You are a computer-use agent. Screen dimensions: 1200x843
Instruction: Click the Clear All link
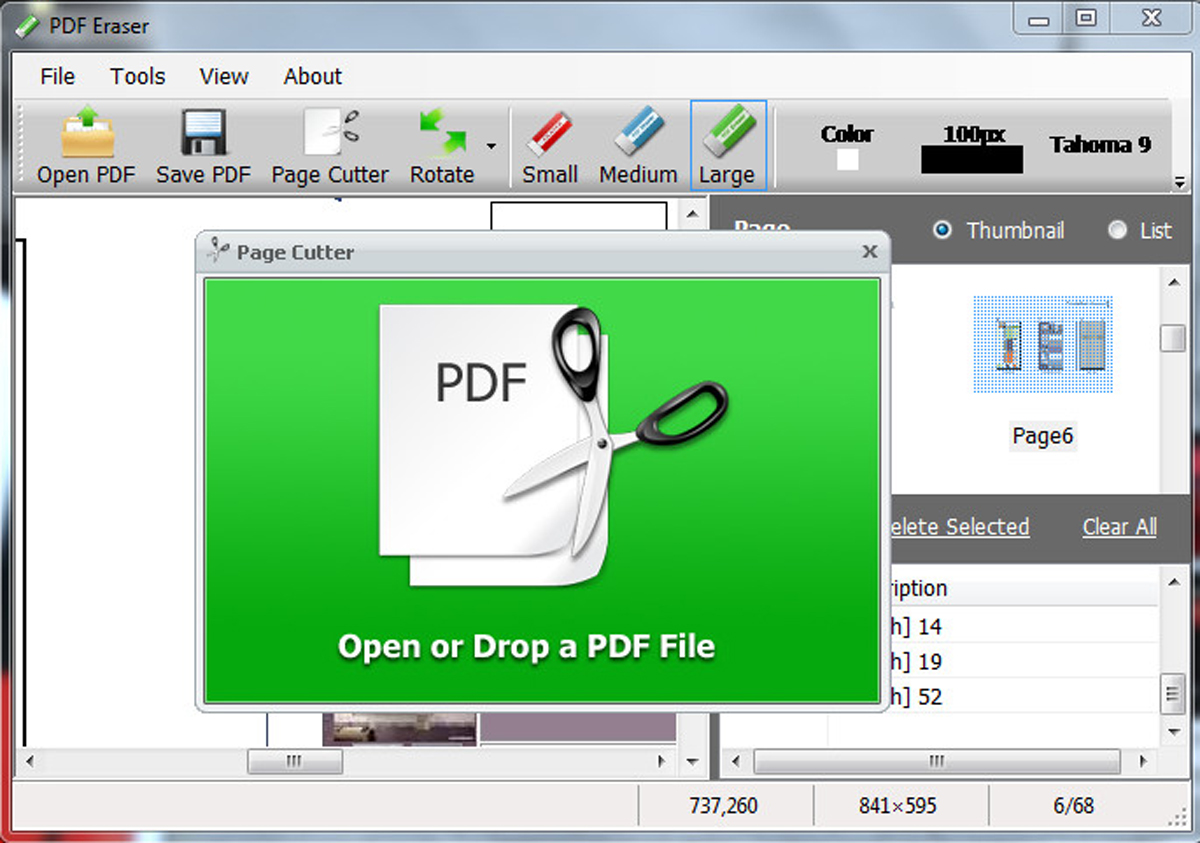[1119, 527]
